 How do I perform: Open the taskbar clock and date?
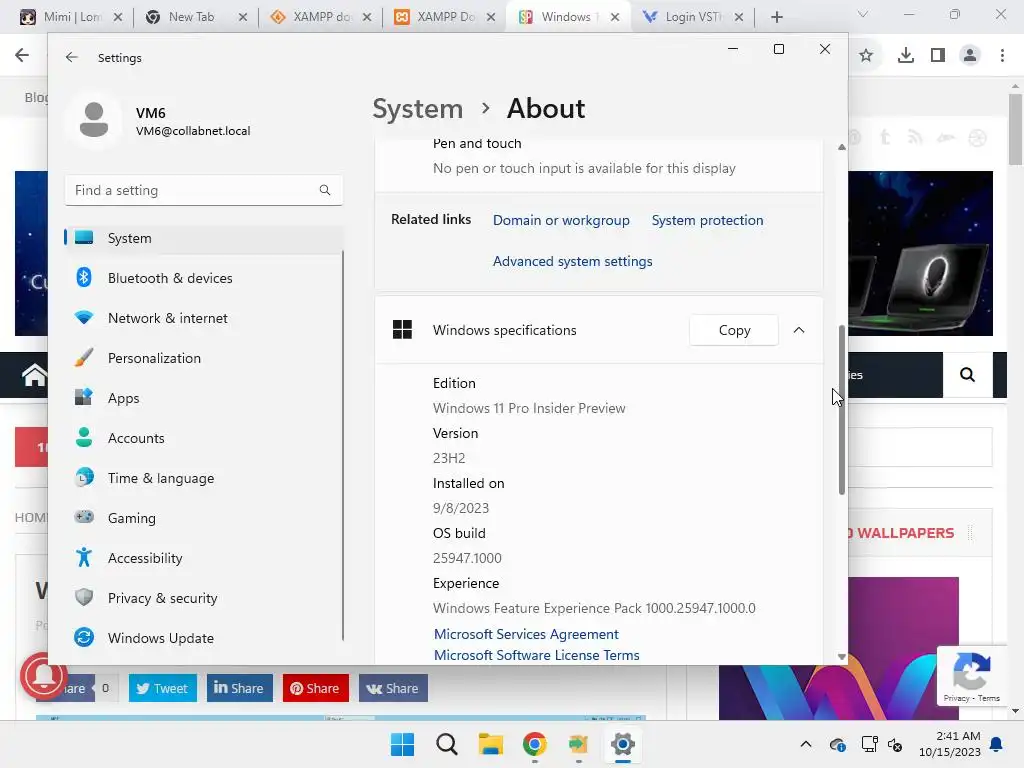pos(950,744)
